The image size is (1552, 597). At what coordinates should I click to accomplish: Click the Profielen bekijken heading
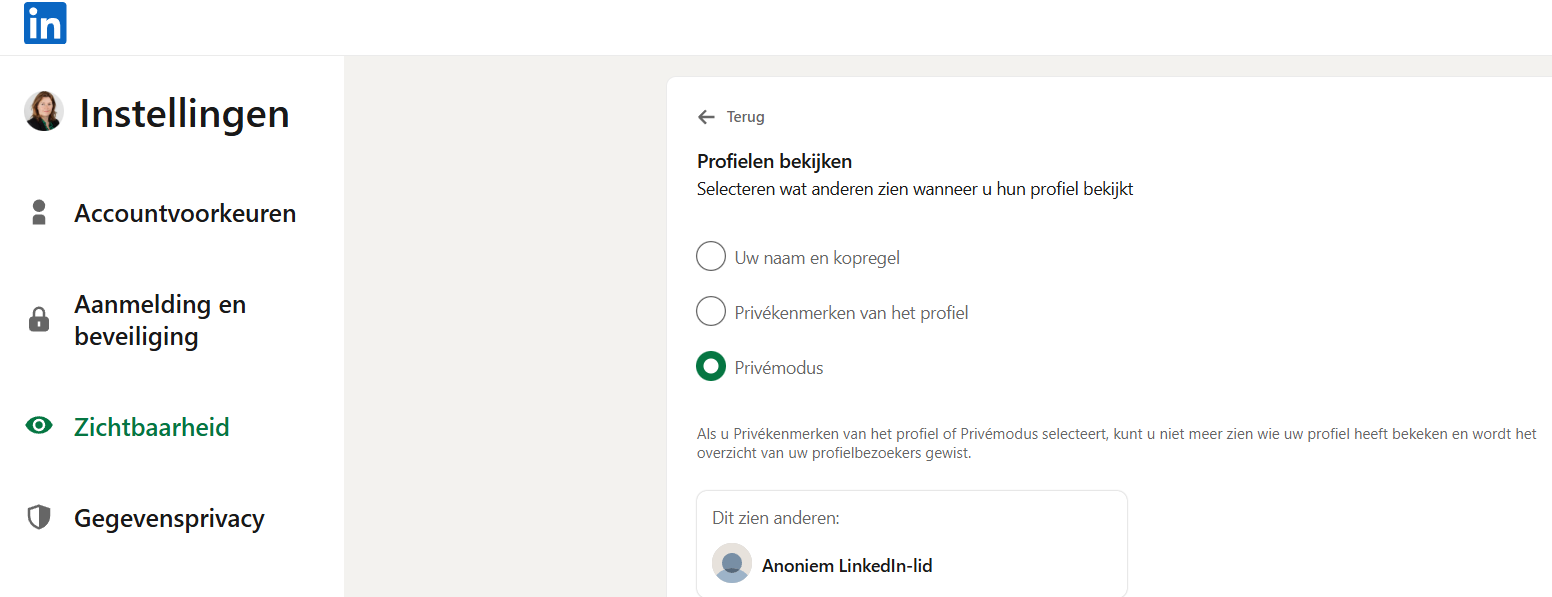(774, 161)
